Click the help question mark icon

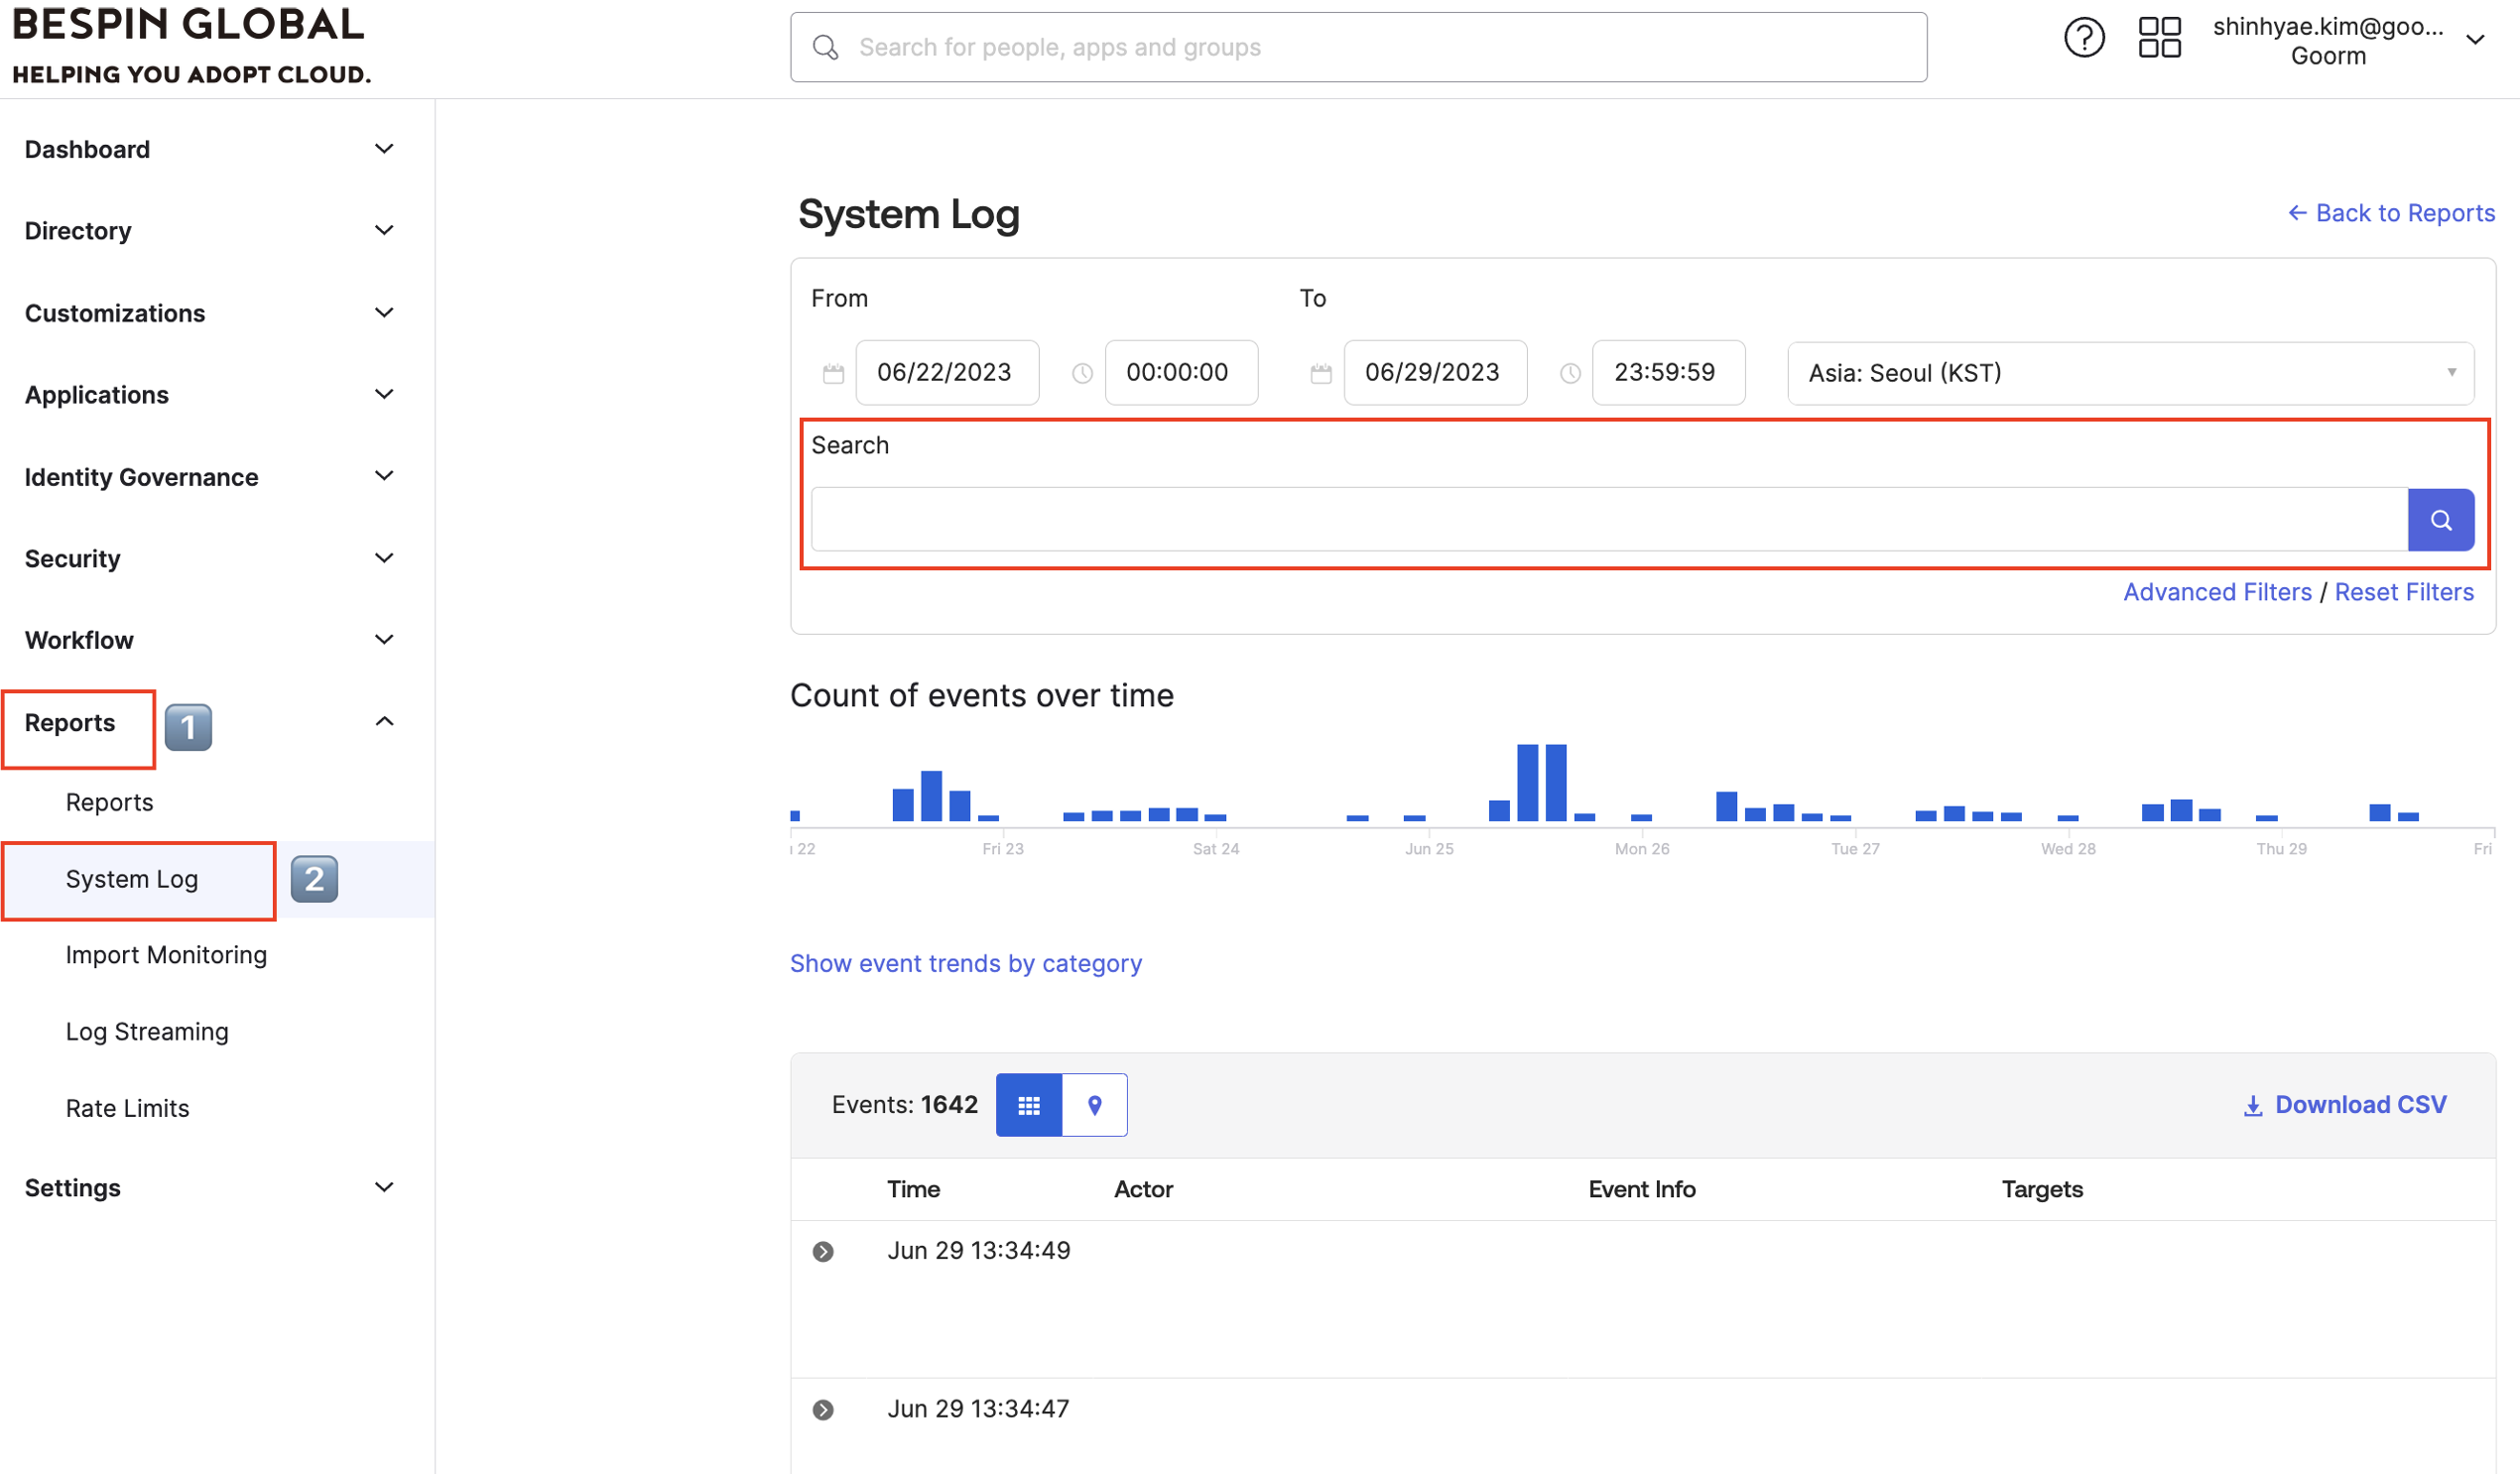click(2084, 38)
